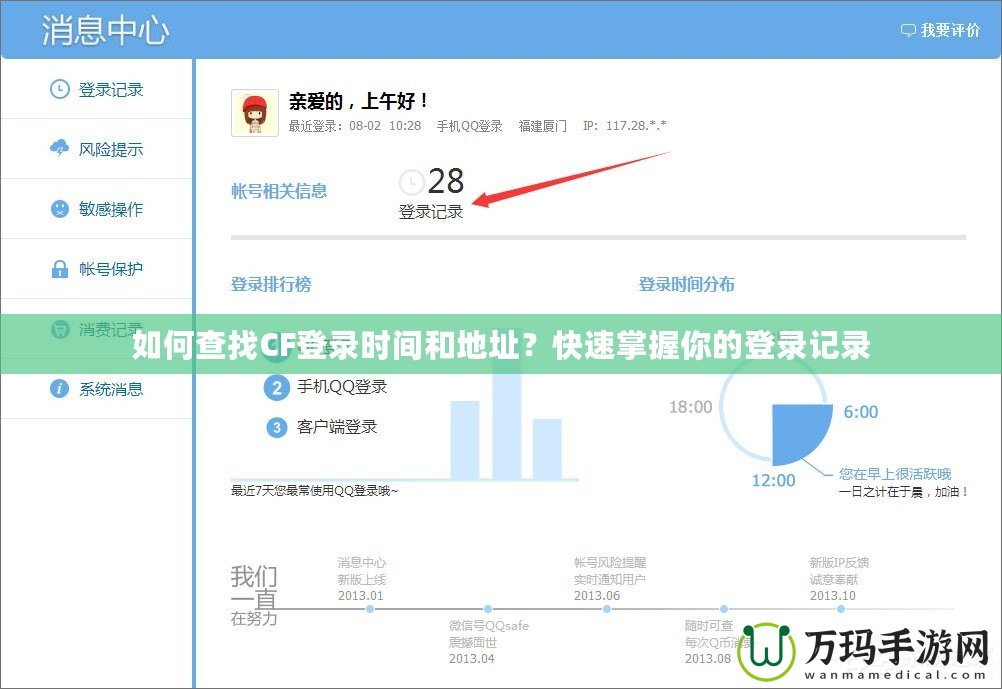Click the 12:00 clock label
Screen dimensions: 1002x689
(773, 480)
